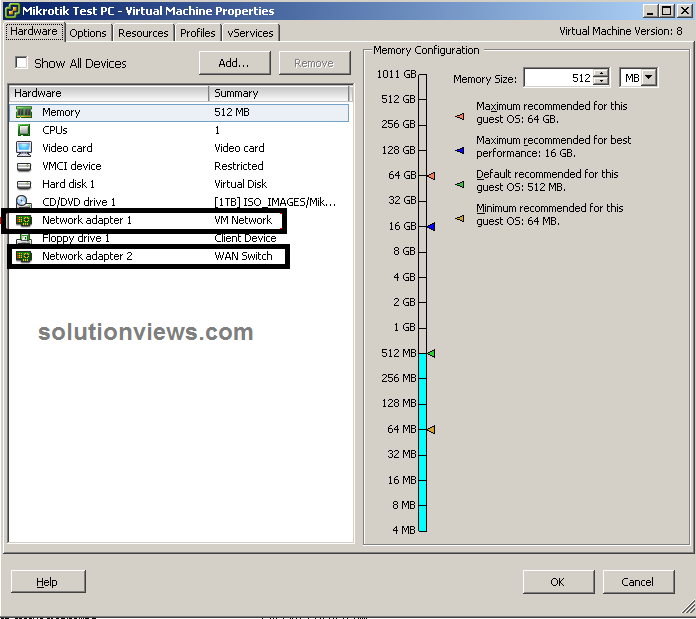Viewport: 696px width, 619px height.
Task: Click the 1 GB tick on memory scale
Action: [x=423, y=328]
